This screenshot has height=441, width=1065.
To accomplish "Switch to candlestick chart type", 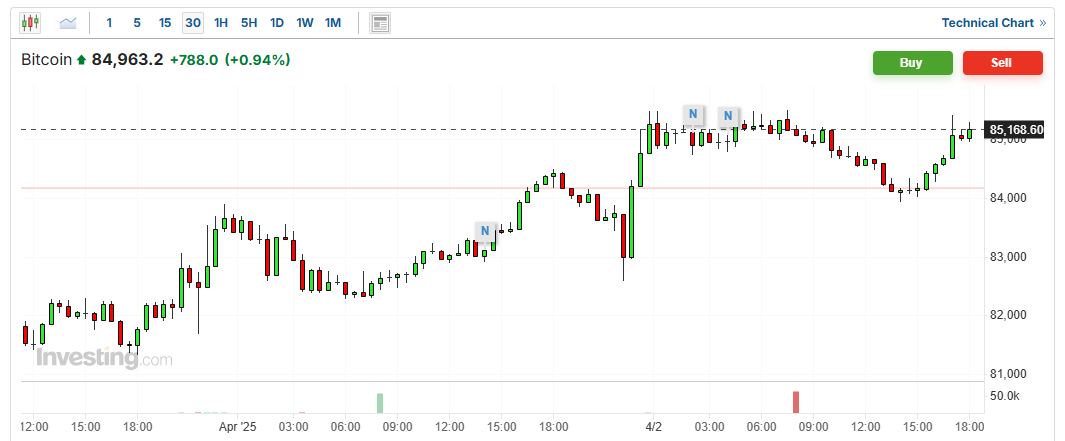I will click(x=30, y=22).
